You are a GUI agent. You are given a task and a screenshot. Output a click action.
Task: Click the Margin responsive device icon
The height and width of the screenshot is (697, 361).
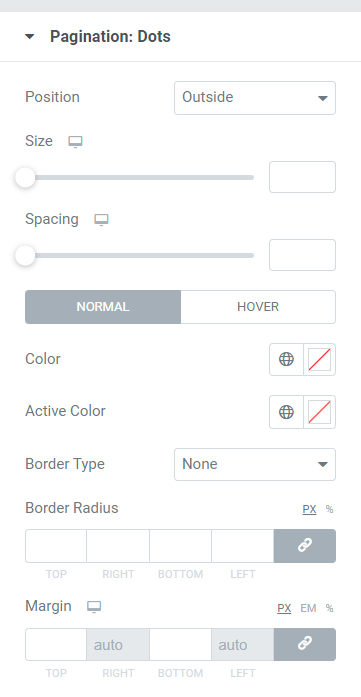pos(94,607)
